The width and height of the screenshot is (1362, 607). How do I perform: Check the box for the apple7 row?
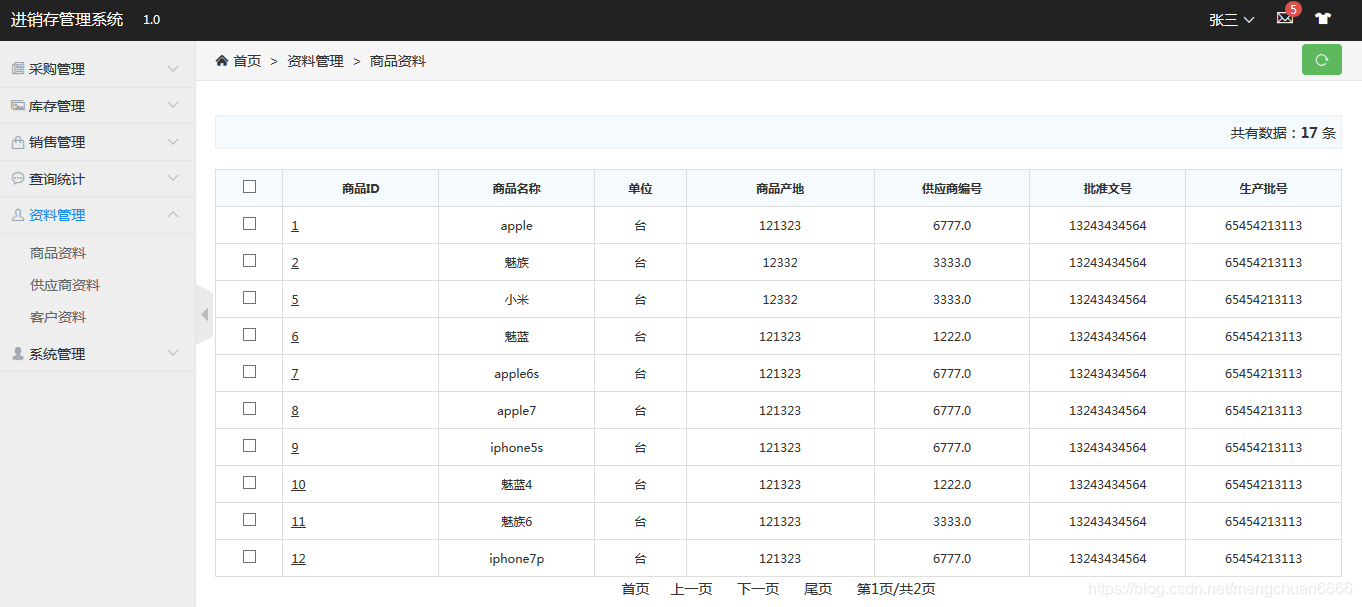pyautogui.click(x=249, y=409)
